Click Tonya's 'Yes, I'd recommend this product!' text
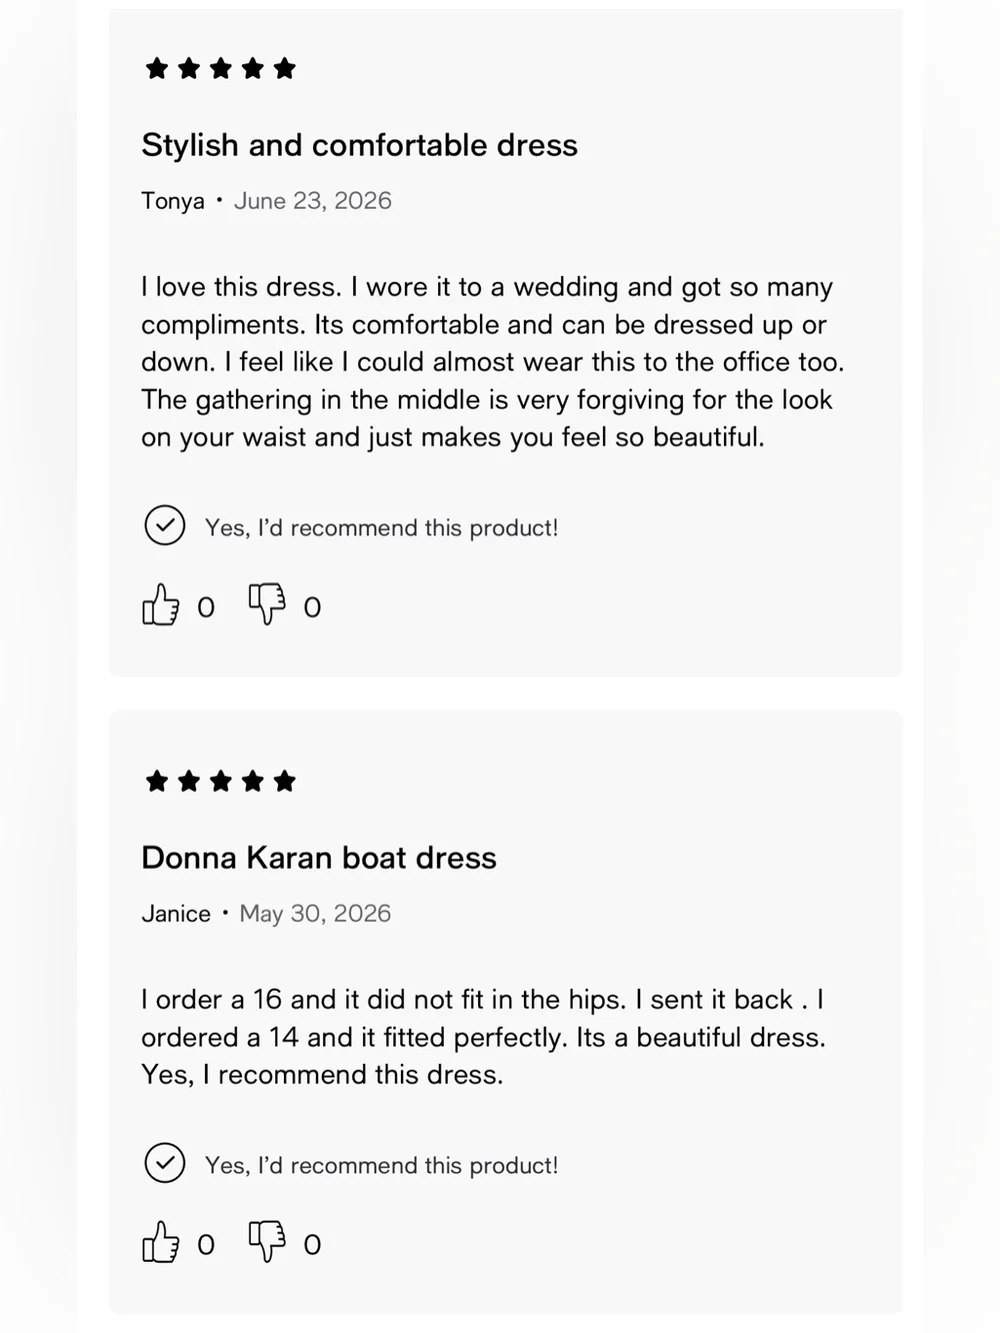 (382, 527)
